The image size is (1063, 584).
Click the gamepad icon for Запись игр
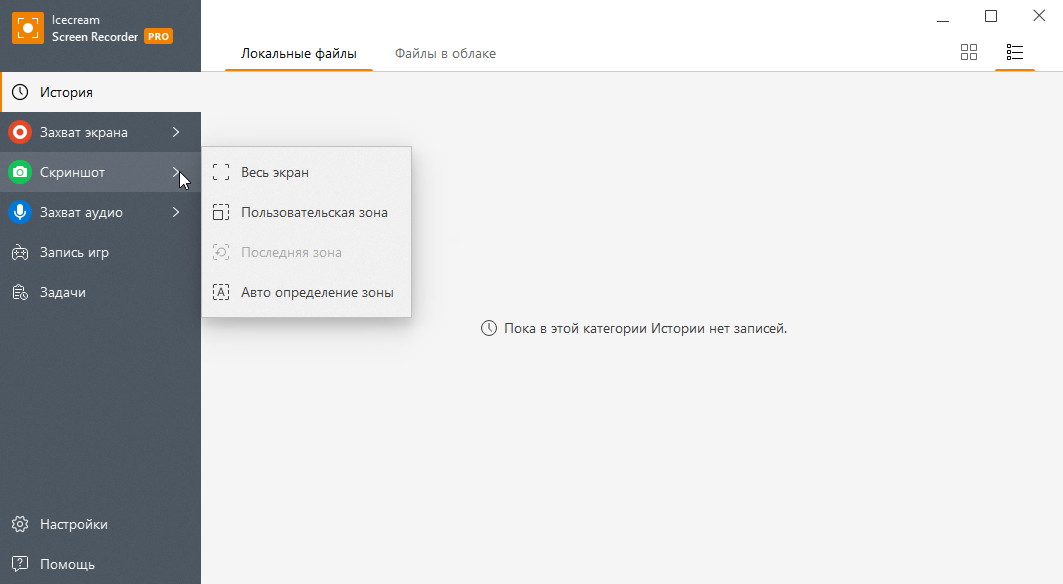point(20,252)
